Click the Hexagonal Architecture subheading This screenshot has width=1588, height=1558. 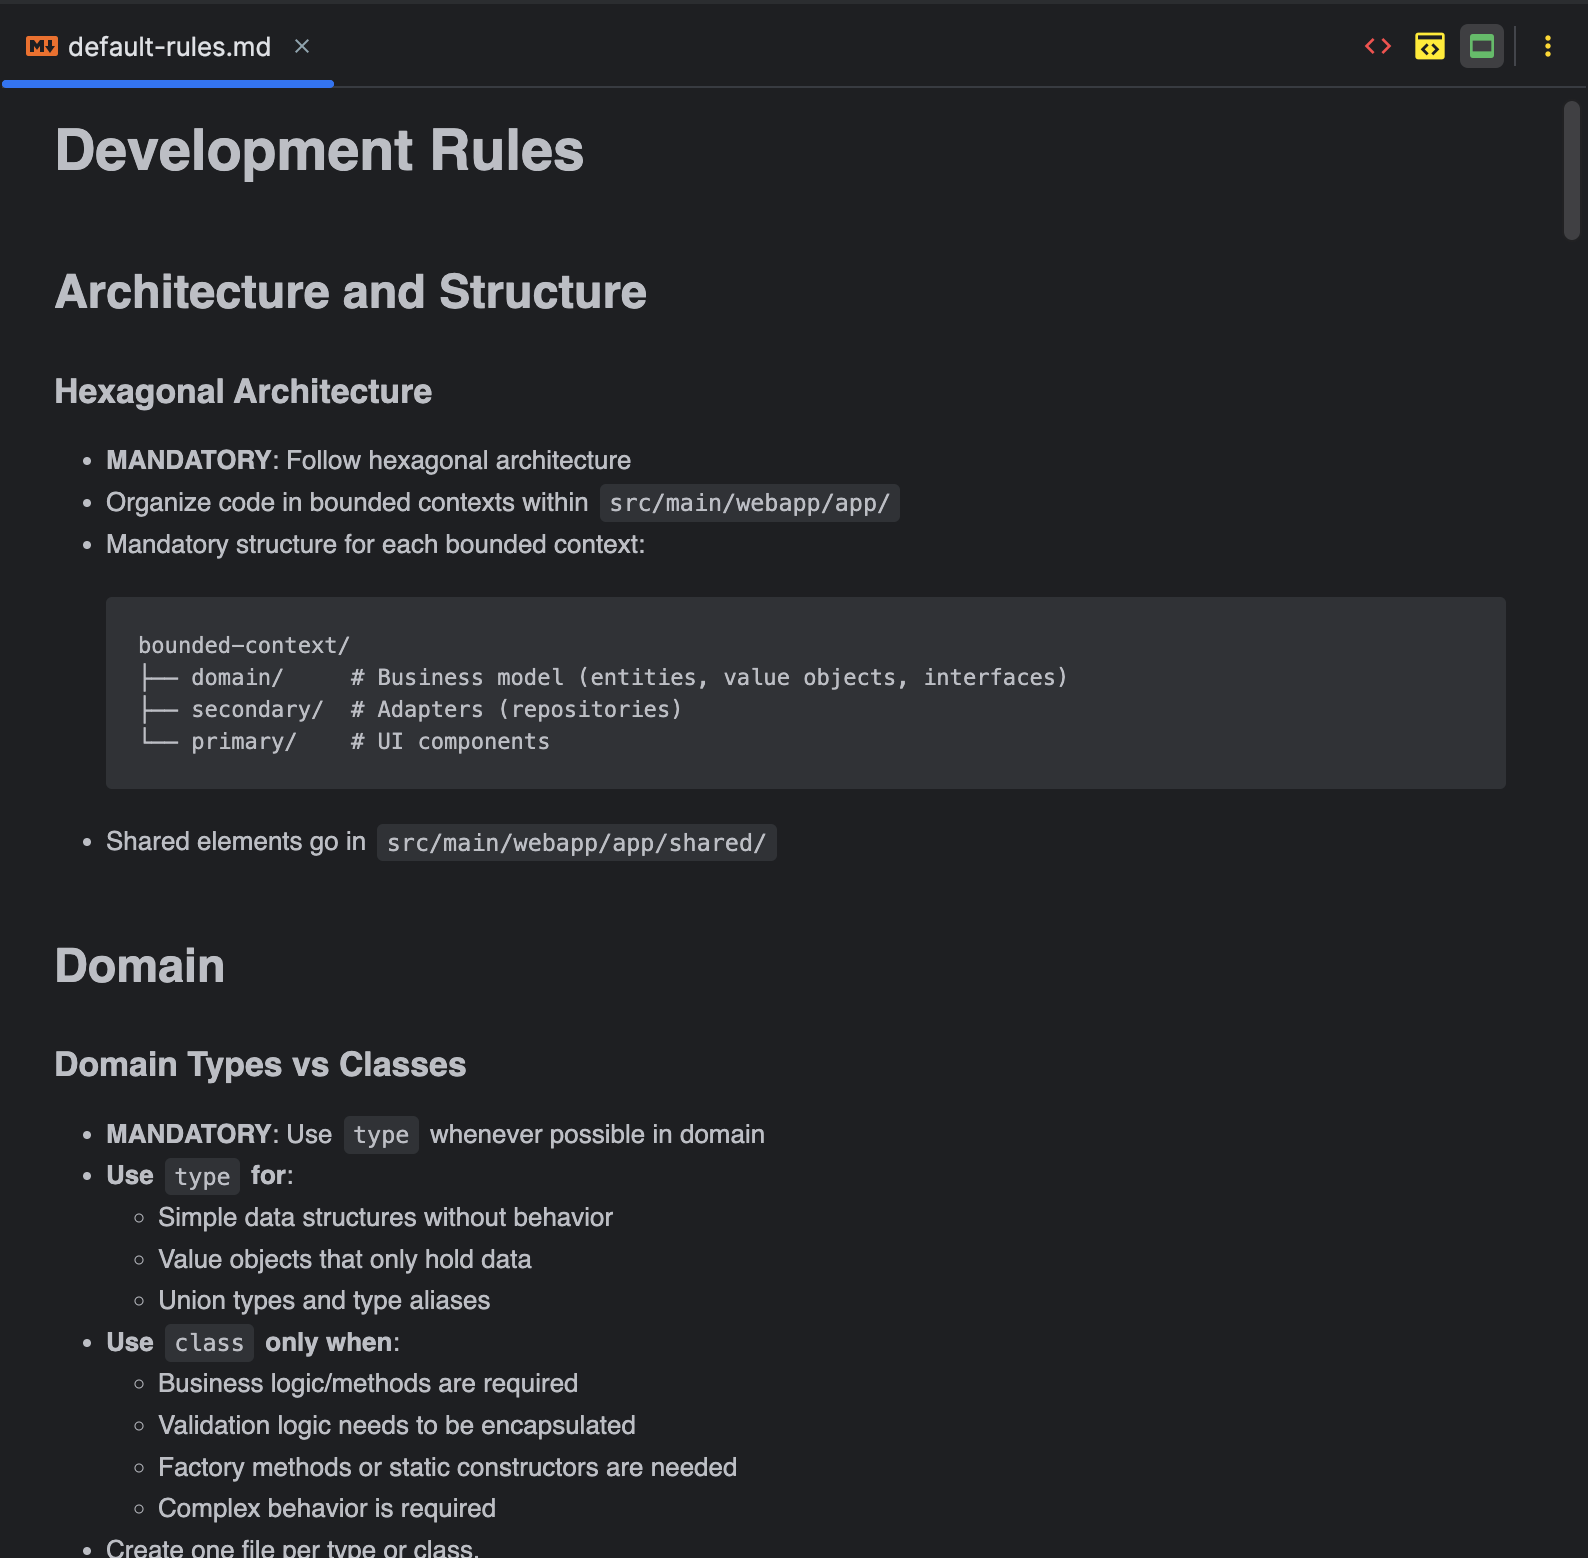[243, 391]
